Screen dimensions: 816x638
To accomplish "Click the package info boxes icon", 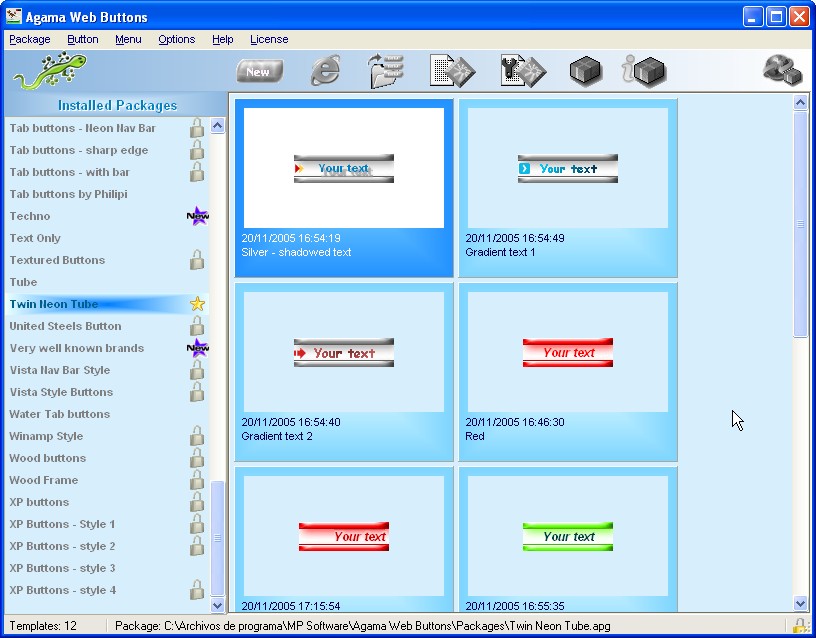I will (644, 71).
